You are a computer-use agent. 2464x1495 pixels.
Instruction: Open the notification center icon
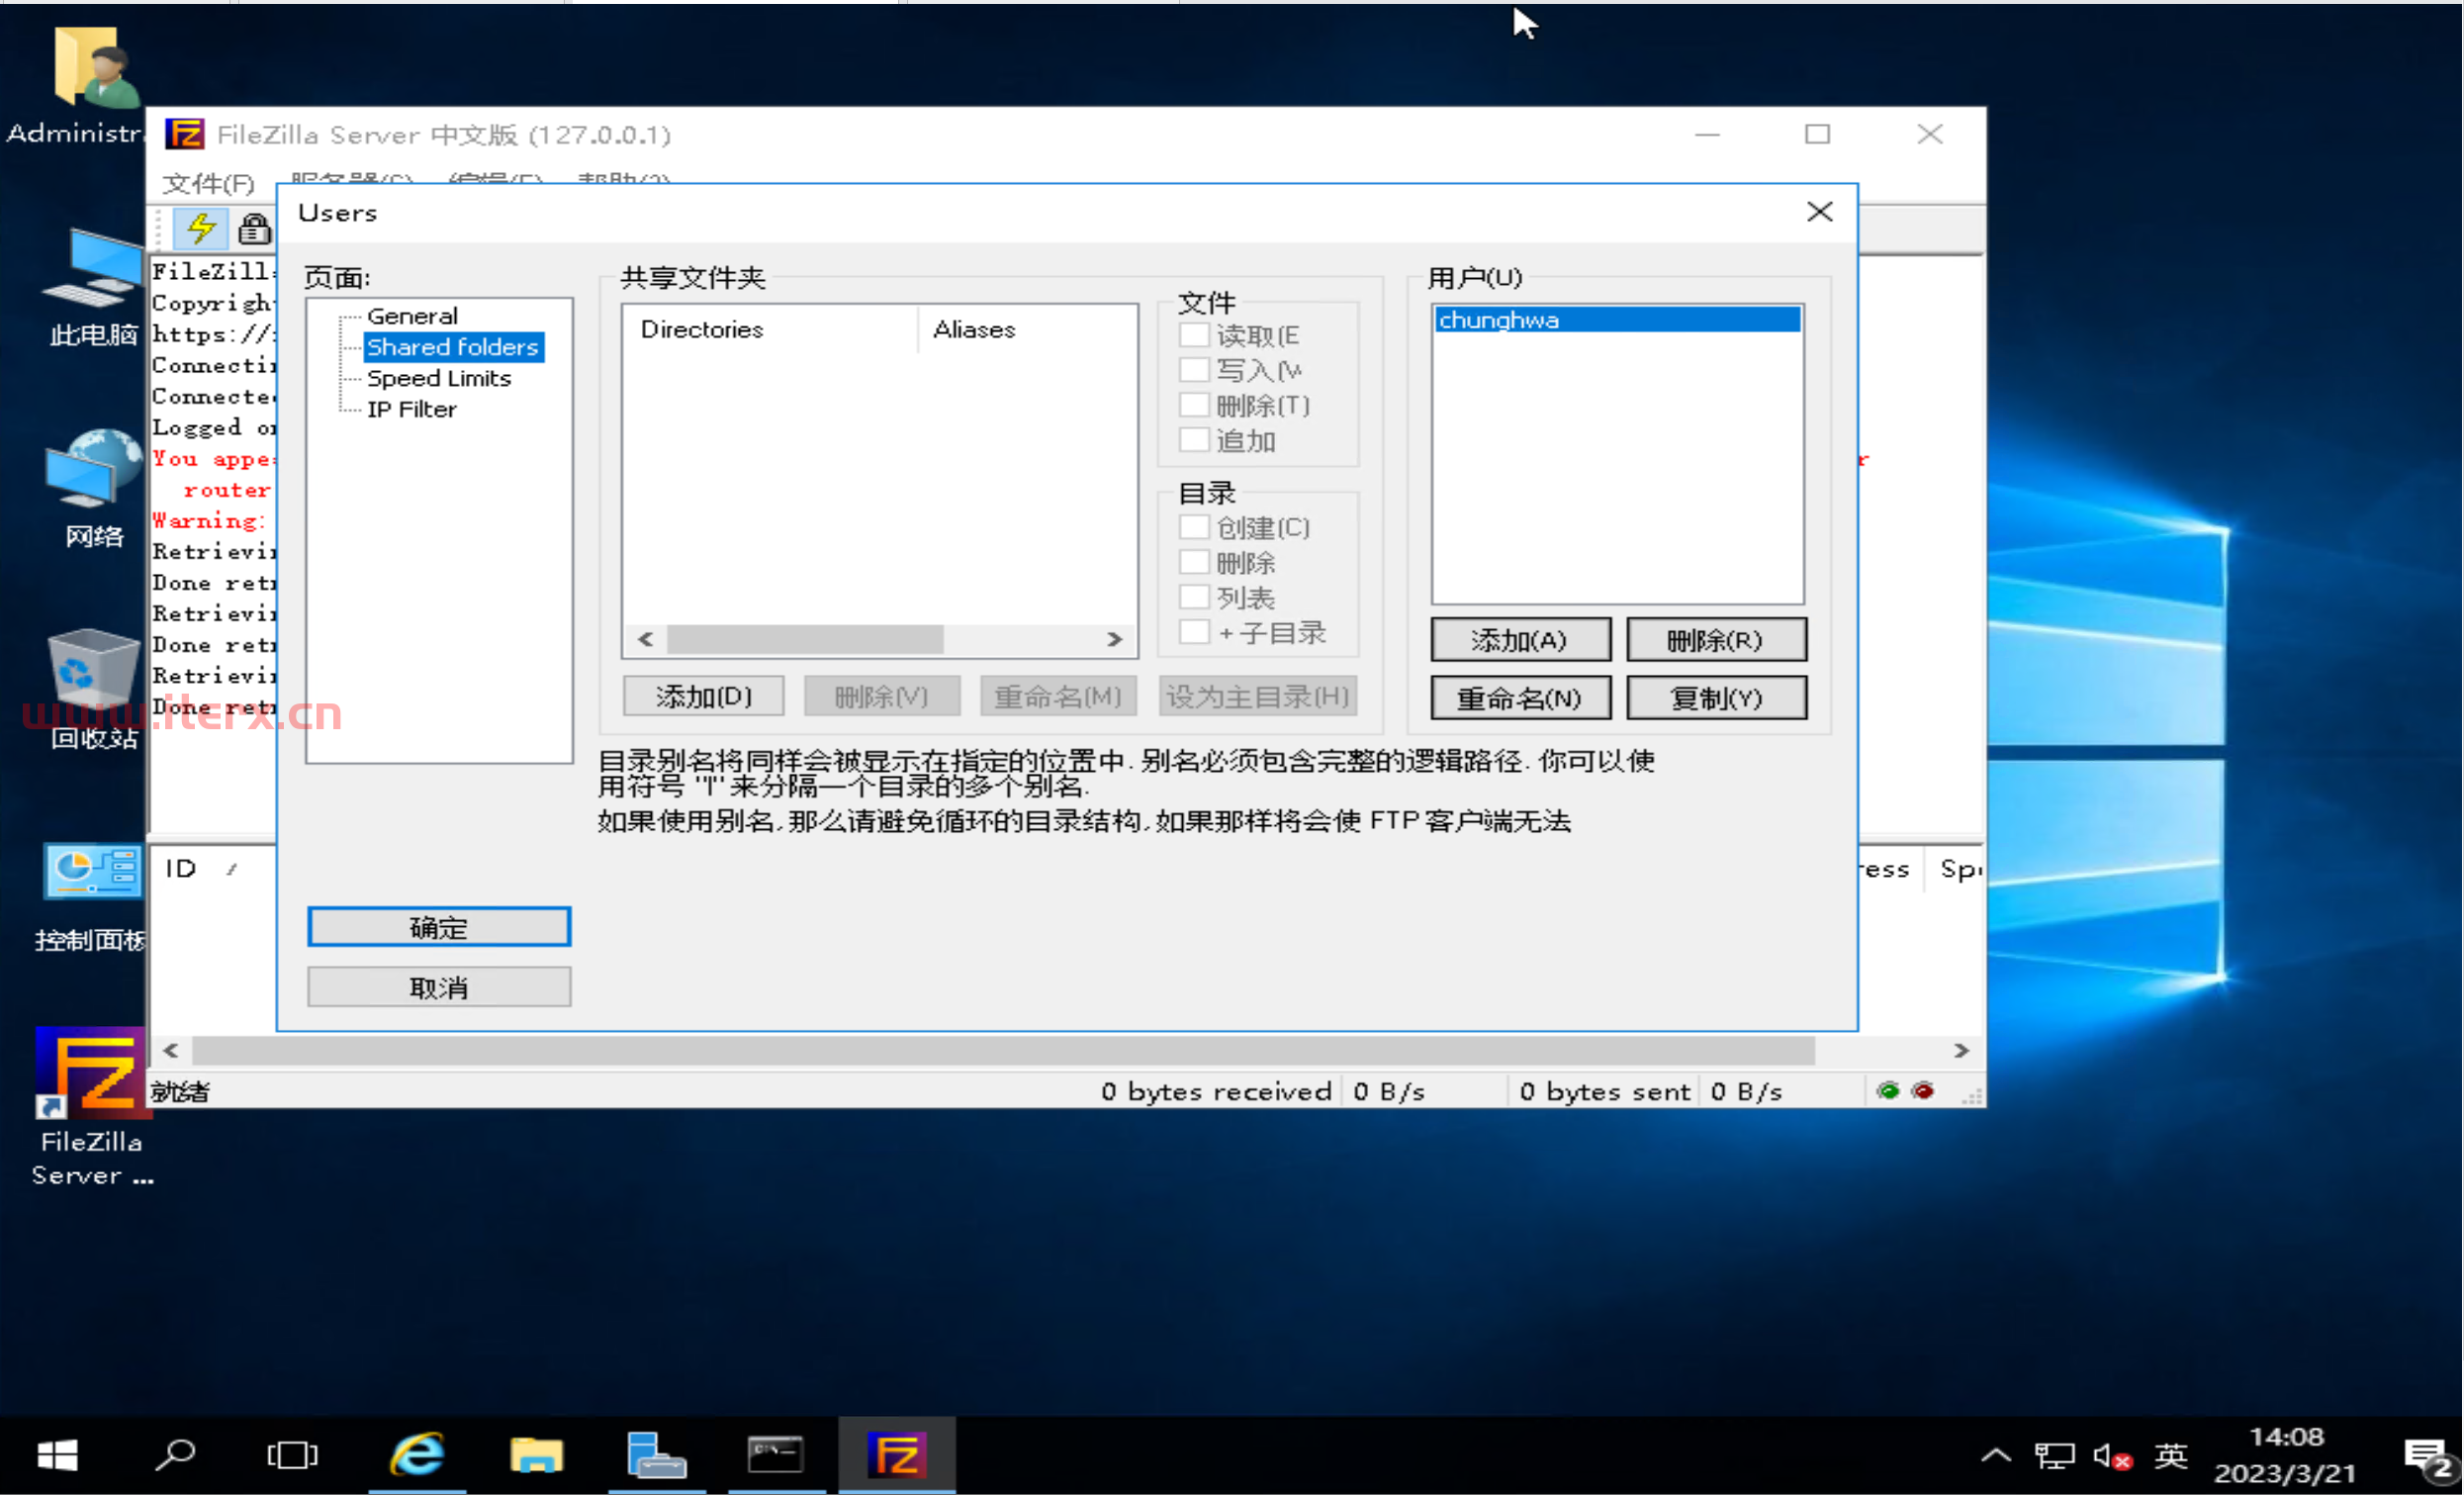2428,1458
